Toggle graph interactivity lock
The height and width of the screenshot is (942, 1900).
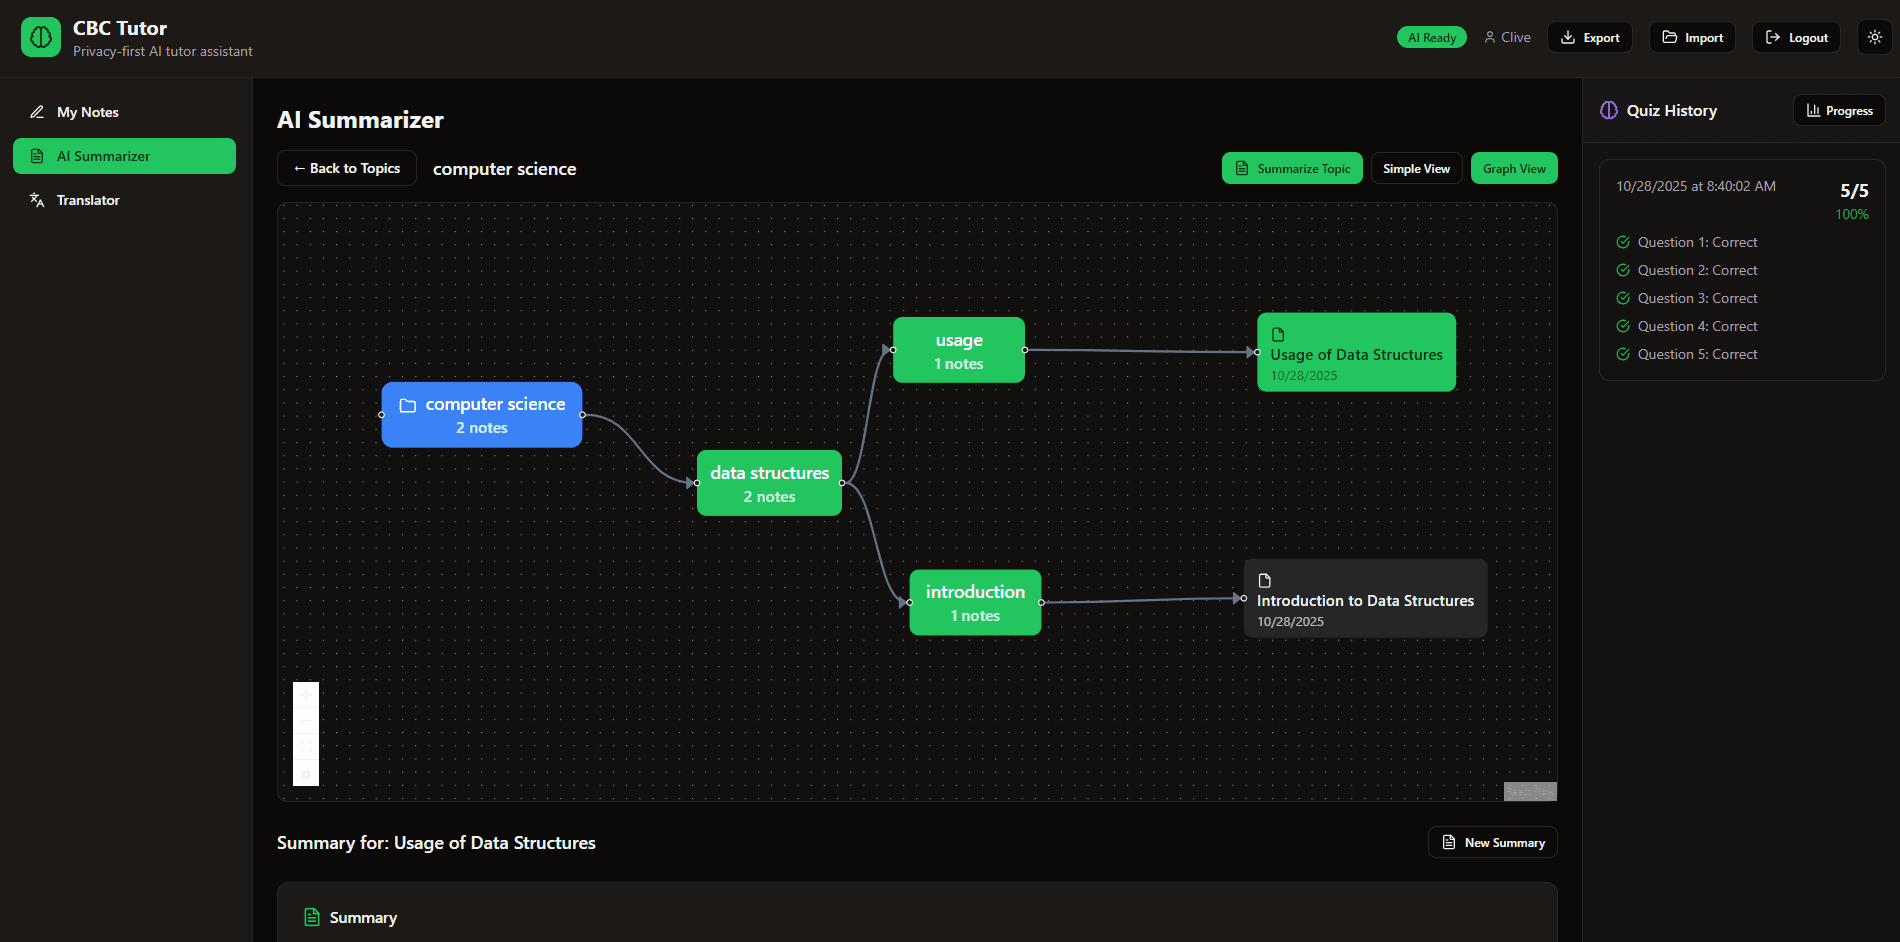[306, 773]
